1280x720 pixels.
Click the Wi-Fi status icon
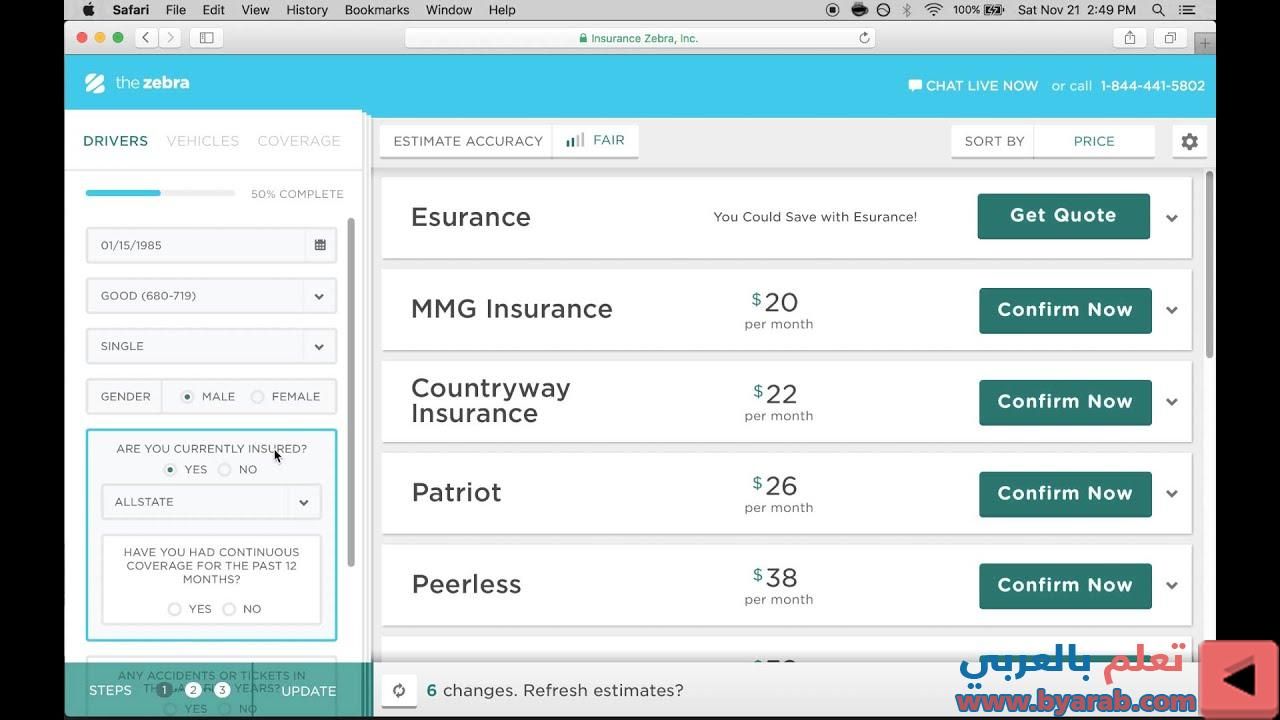[x=933, y=10]
